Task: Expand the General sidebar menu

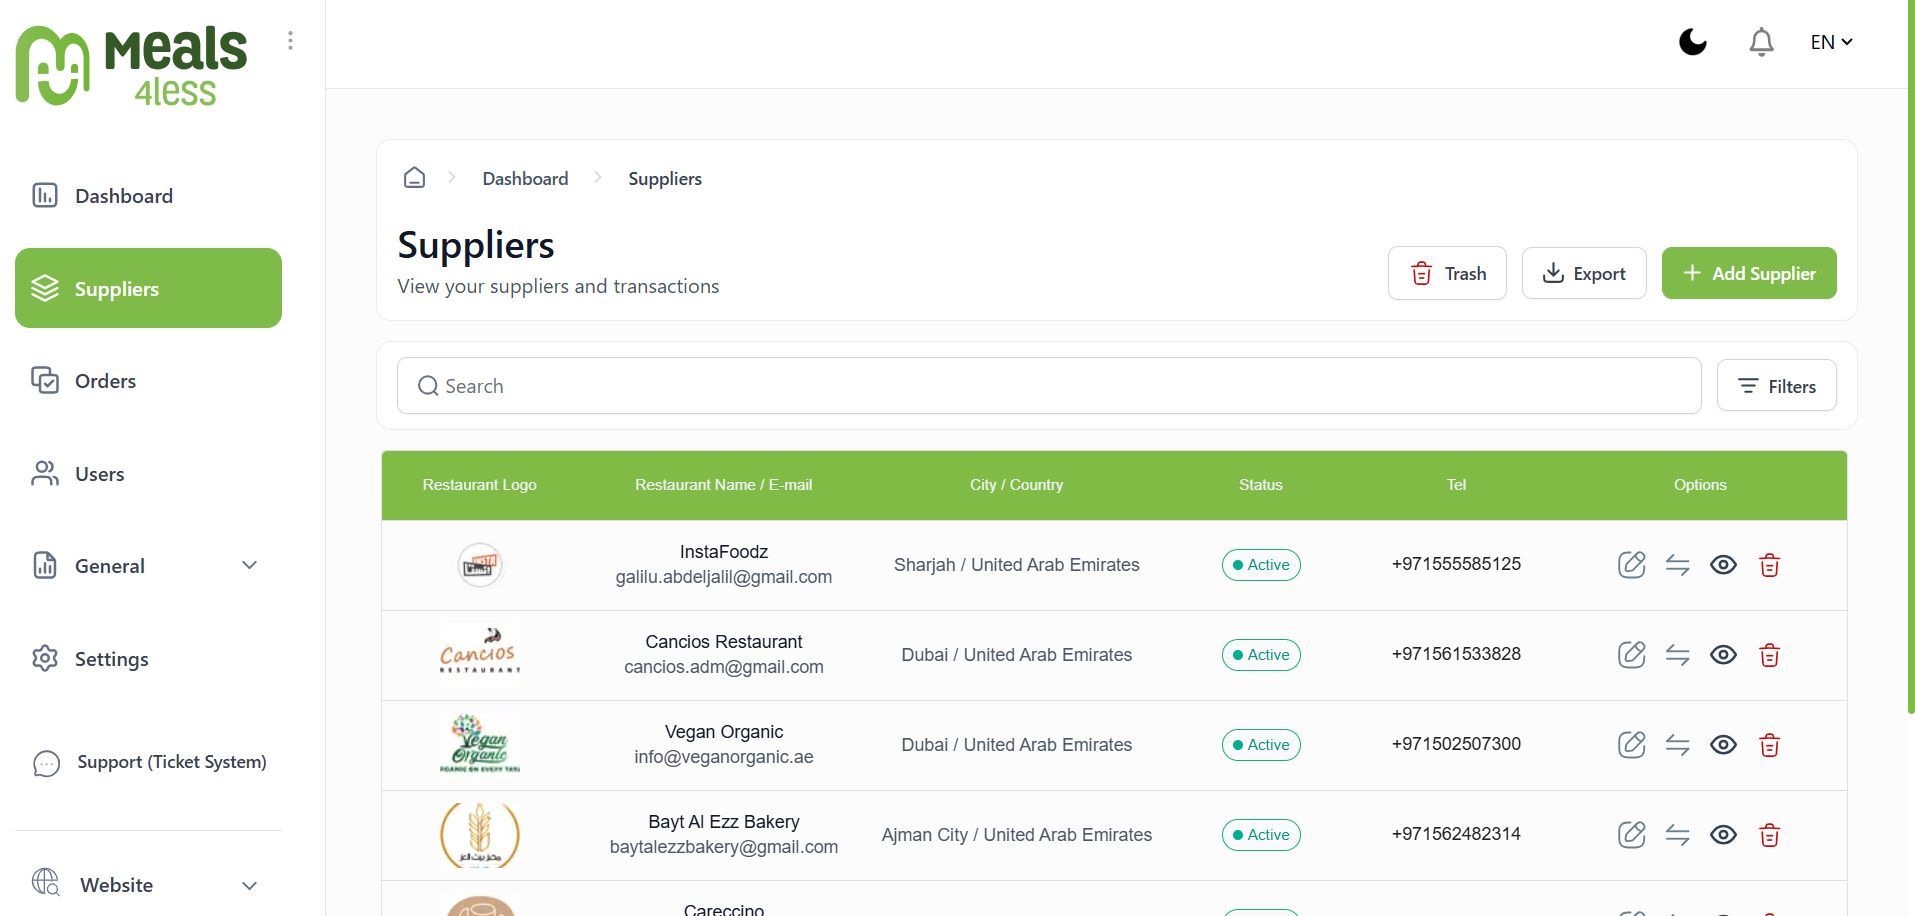Action: pos(146,566)
